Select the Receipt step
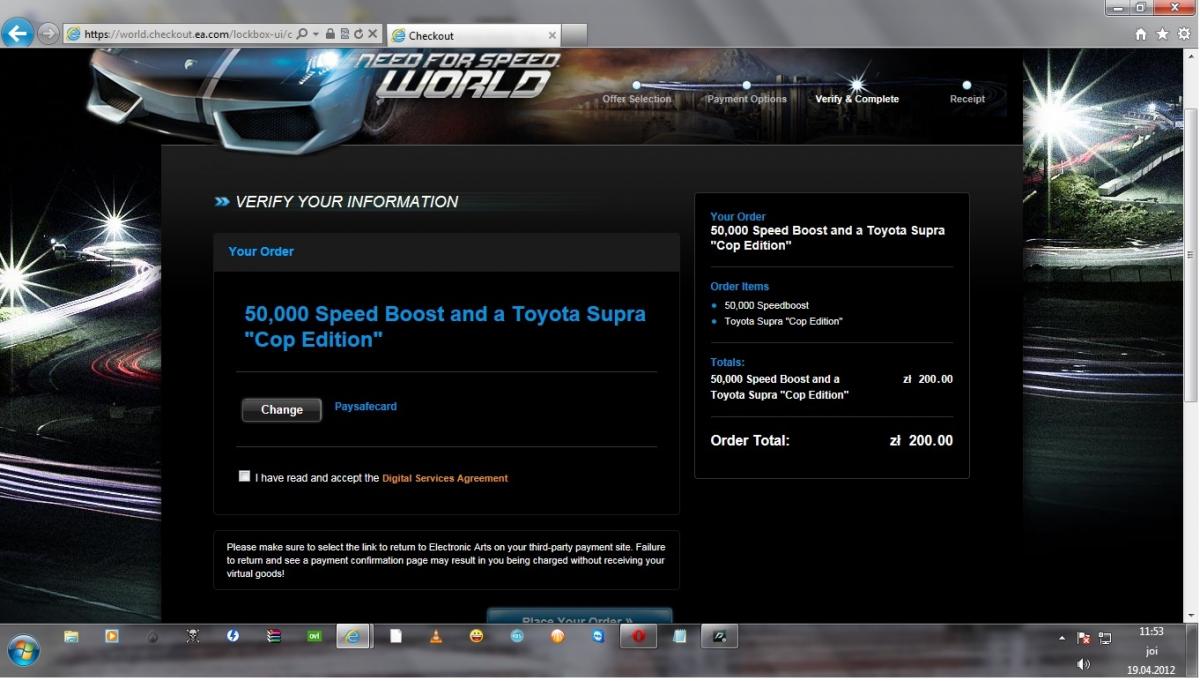 [967, 99]
